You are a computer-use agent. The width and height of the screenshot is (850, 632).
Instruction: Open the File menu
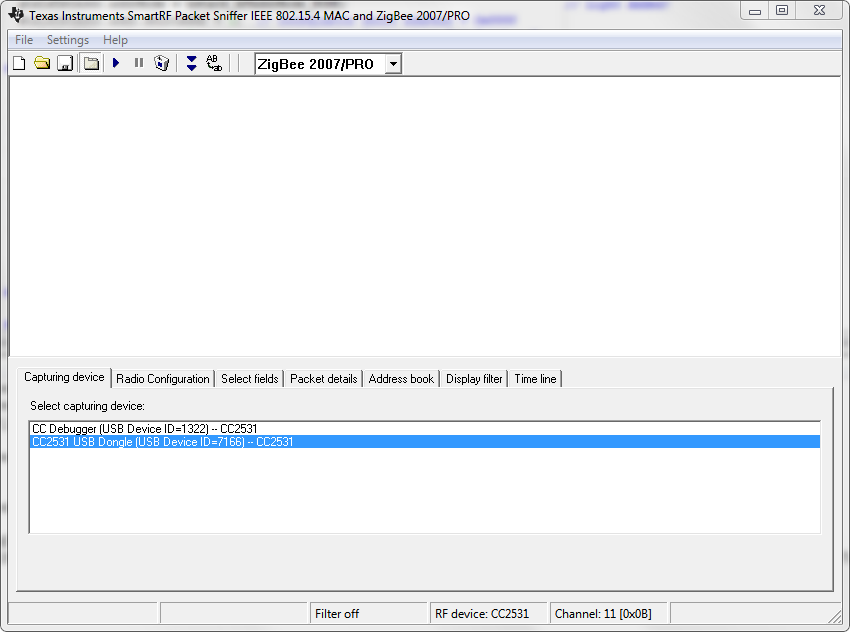pos(24,40)
